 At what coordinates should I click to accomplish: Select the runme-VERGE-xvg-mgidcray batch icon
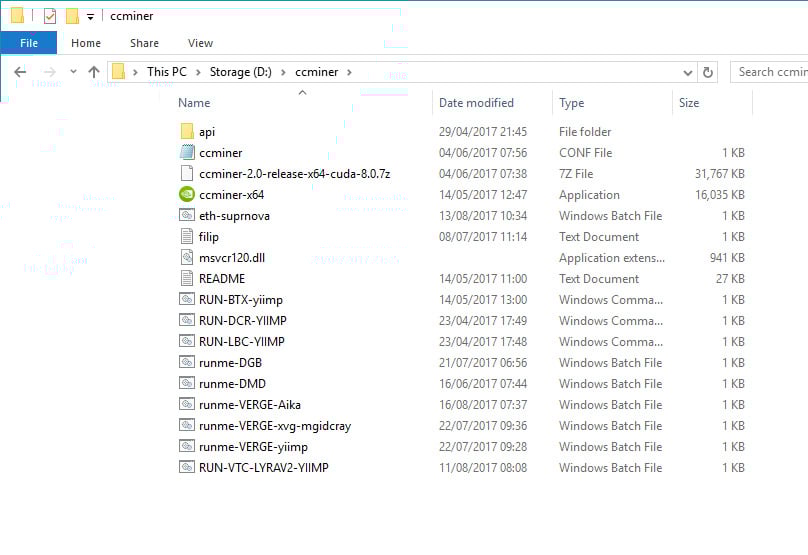click(187, 426)
